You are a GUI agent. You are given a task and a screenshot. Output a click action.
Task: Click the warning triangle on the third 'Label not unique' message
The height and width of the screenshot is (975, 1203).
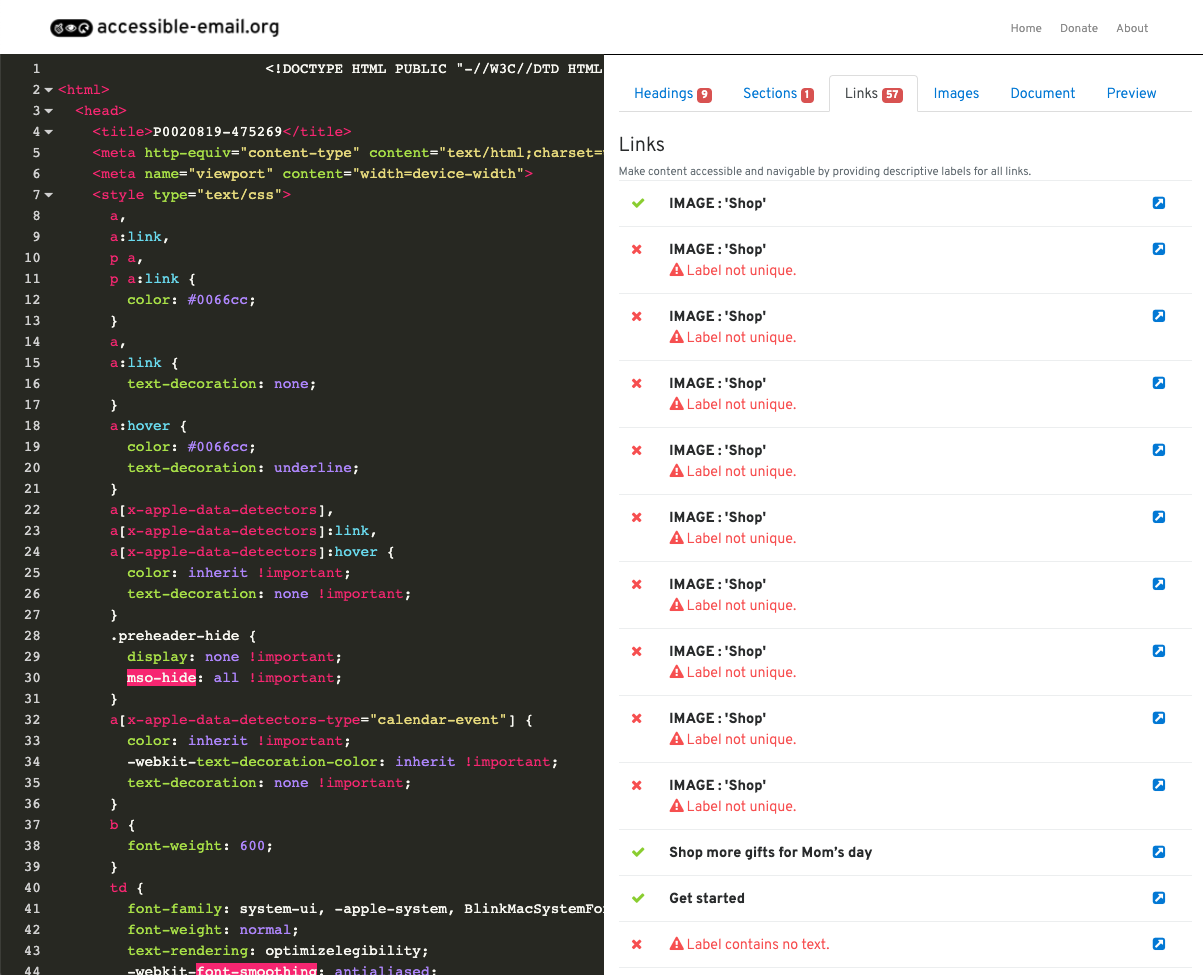[x=676, y=404]
